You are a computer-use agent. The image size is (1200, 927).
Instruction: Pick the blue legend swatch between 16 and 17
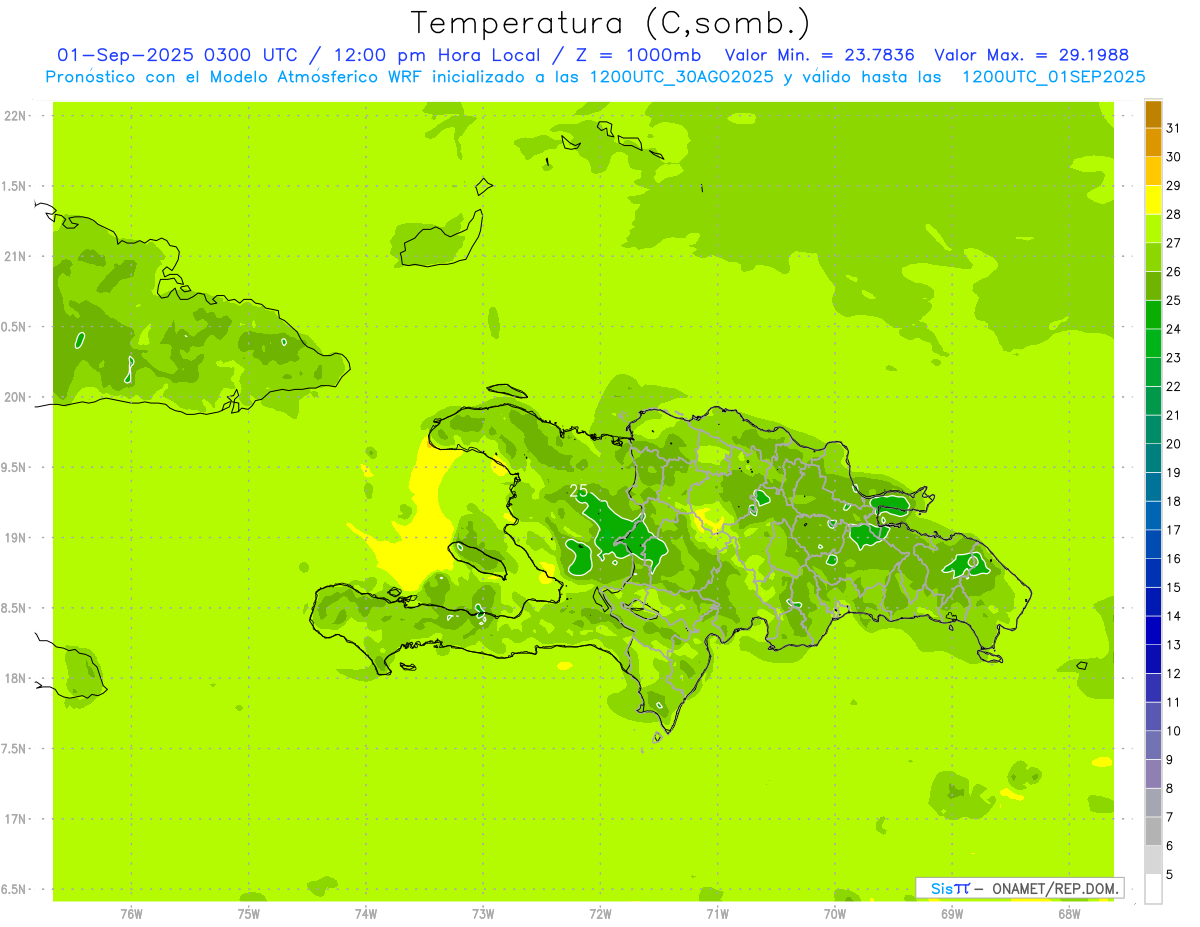click(1153, 544)
